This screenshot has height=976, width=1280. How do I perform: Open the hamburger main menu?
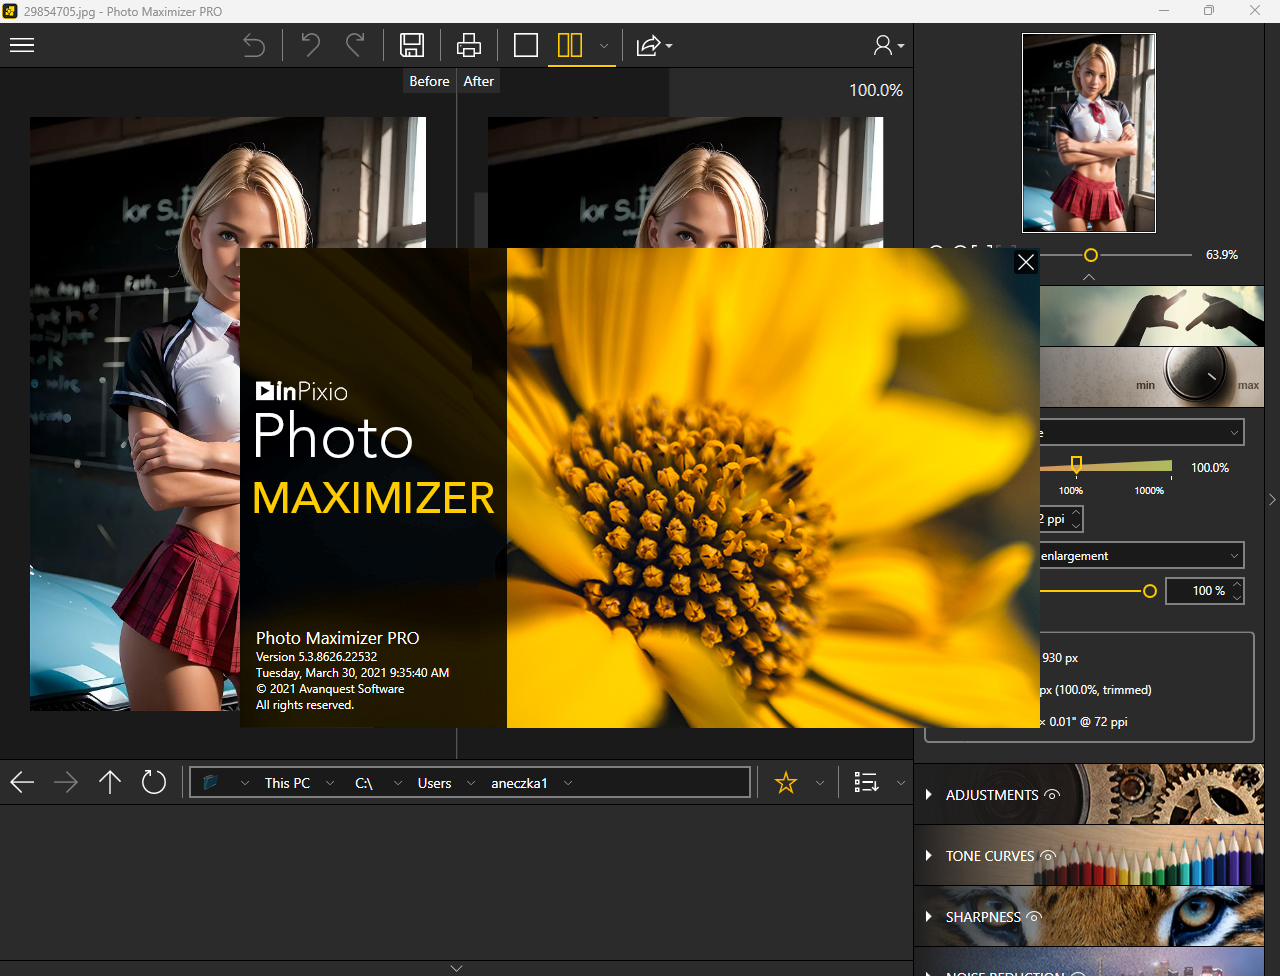(x=22, y=45)
